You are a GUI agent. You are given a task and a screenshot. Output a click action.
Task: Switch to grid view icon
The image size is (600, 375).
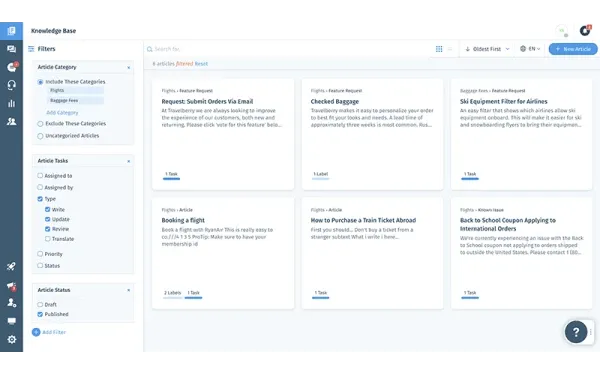[x=439, y=49]
